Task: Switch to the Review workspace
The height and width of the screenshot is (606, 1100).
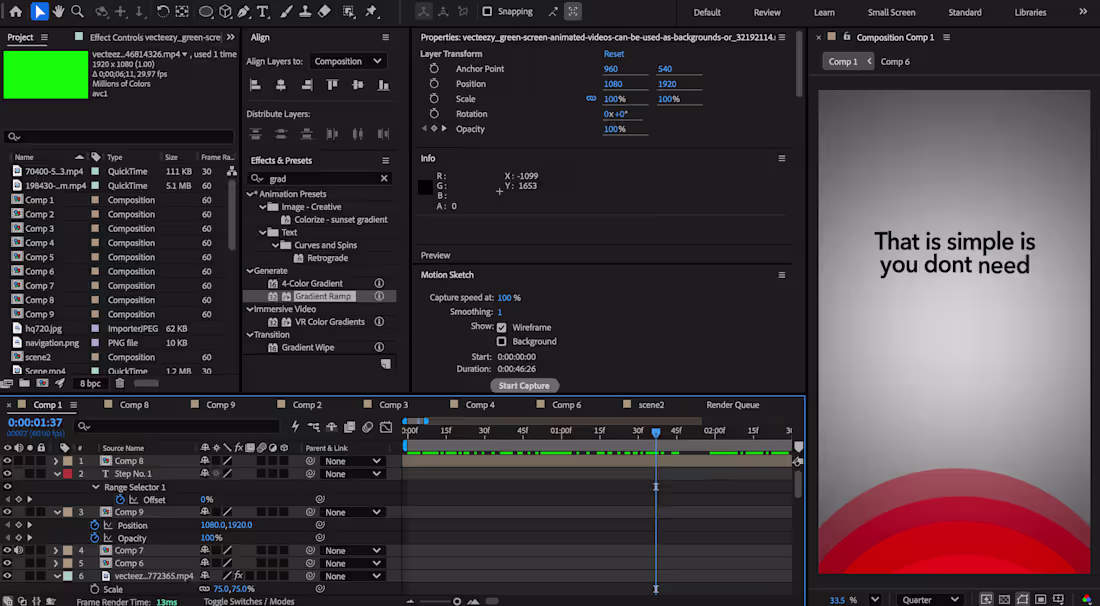Action: click(767, 12)
